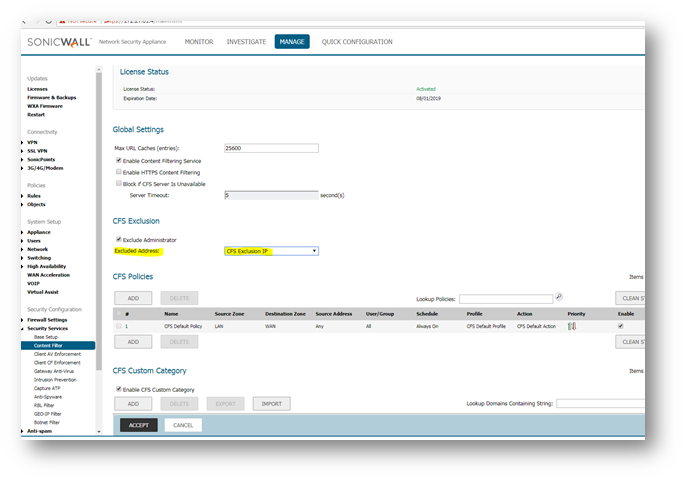
Task: Click the IMPORT button
Action: click(x=272, y=404)
